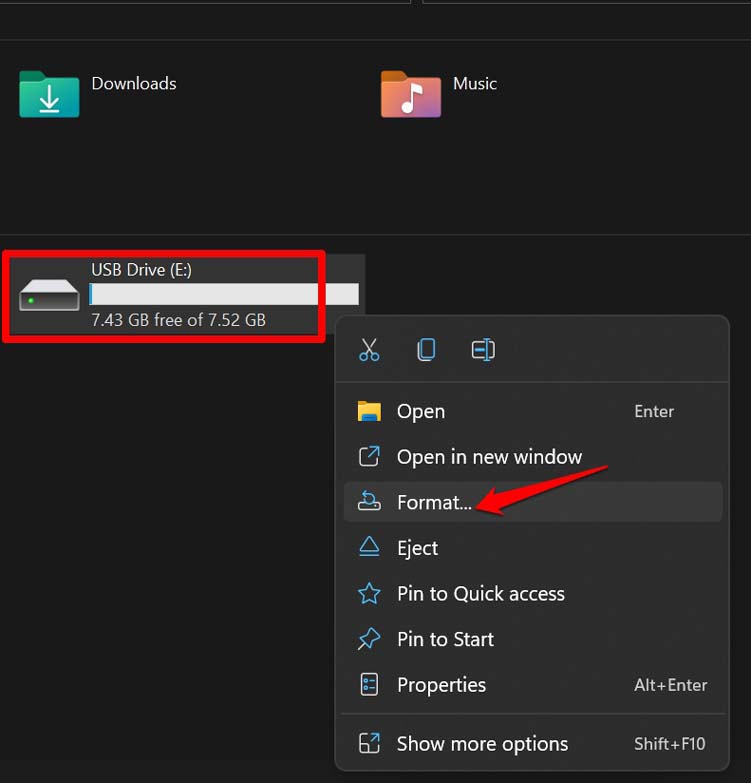Click the Music folder label
The image size is (751, 783).
[474, 84]
